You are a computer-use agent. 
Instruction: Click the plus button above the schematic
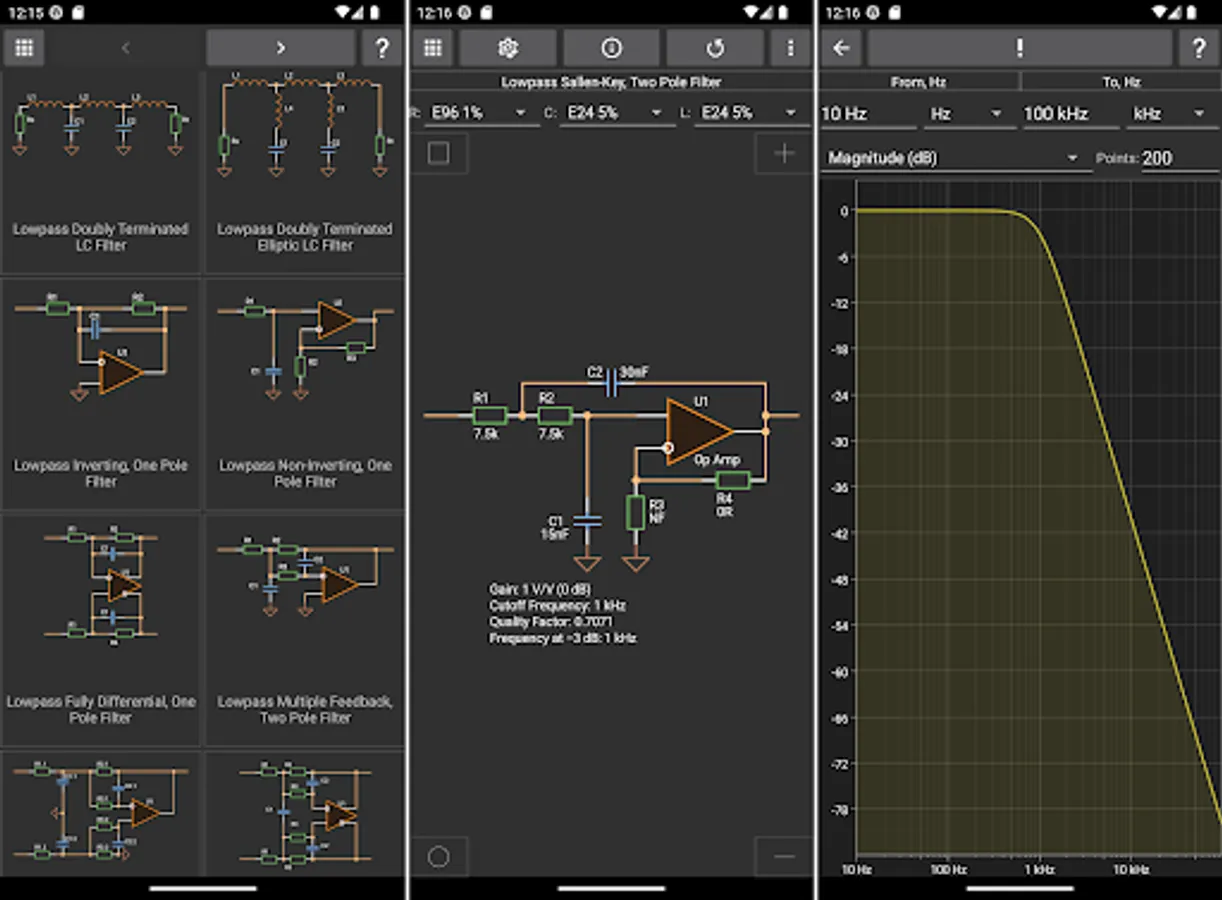click(784, 153)
